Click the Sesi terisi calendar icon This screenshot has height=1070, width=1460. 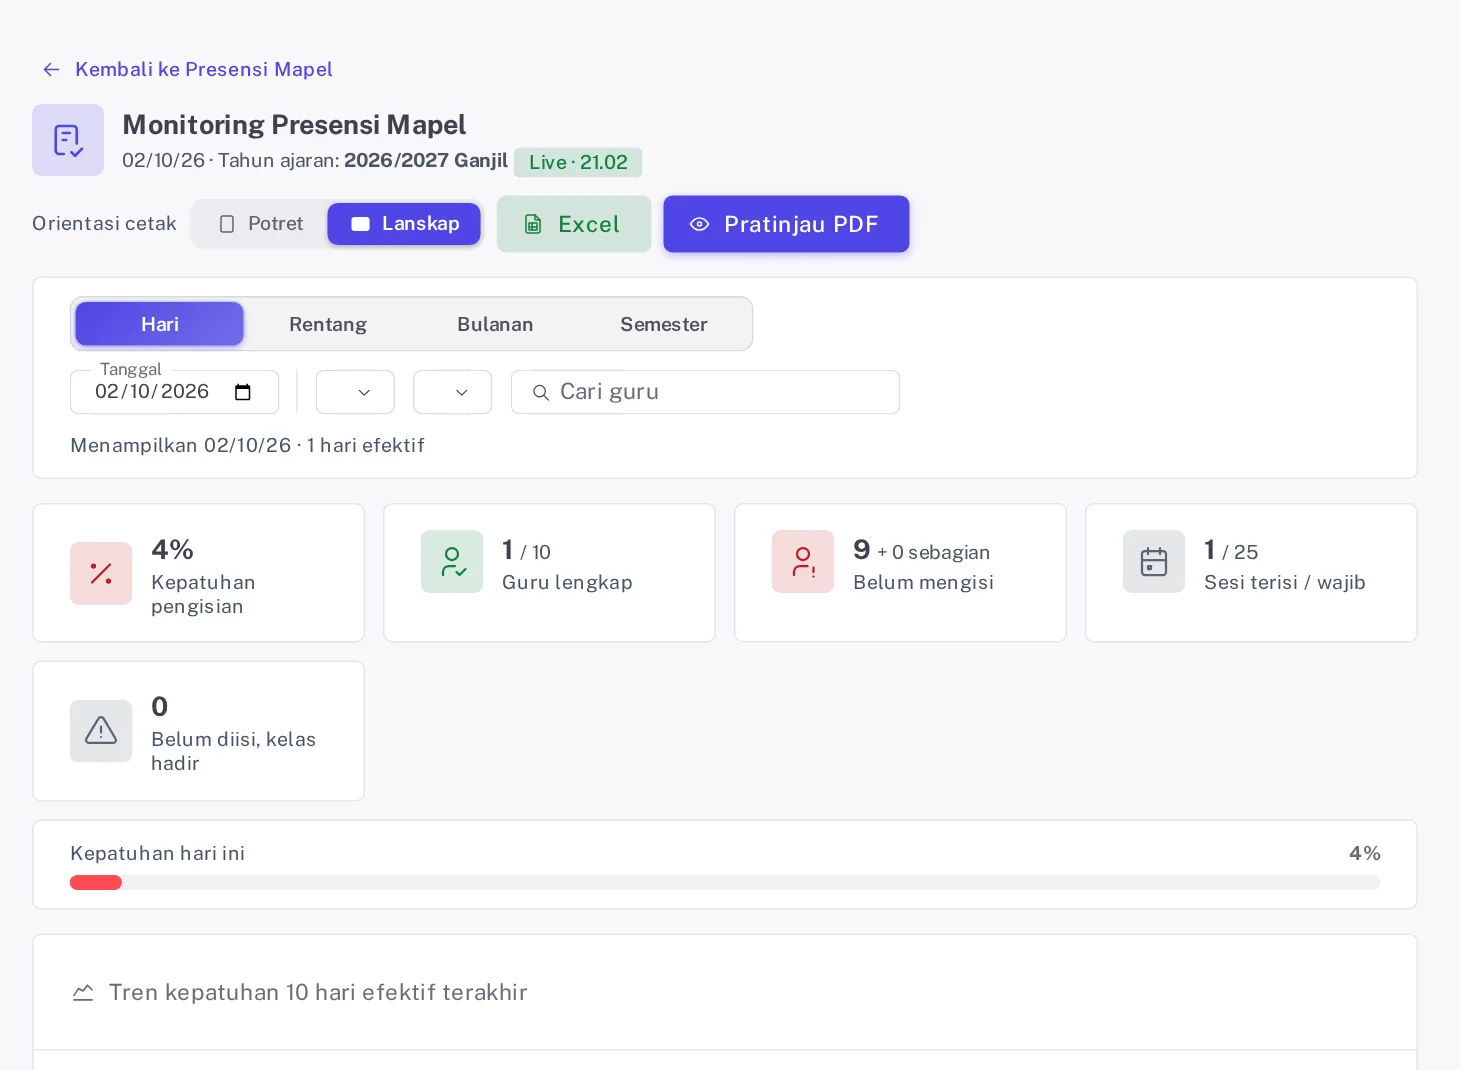[x=1154, y=561]
